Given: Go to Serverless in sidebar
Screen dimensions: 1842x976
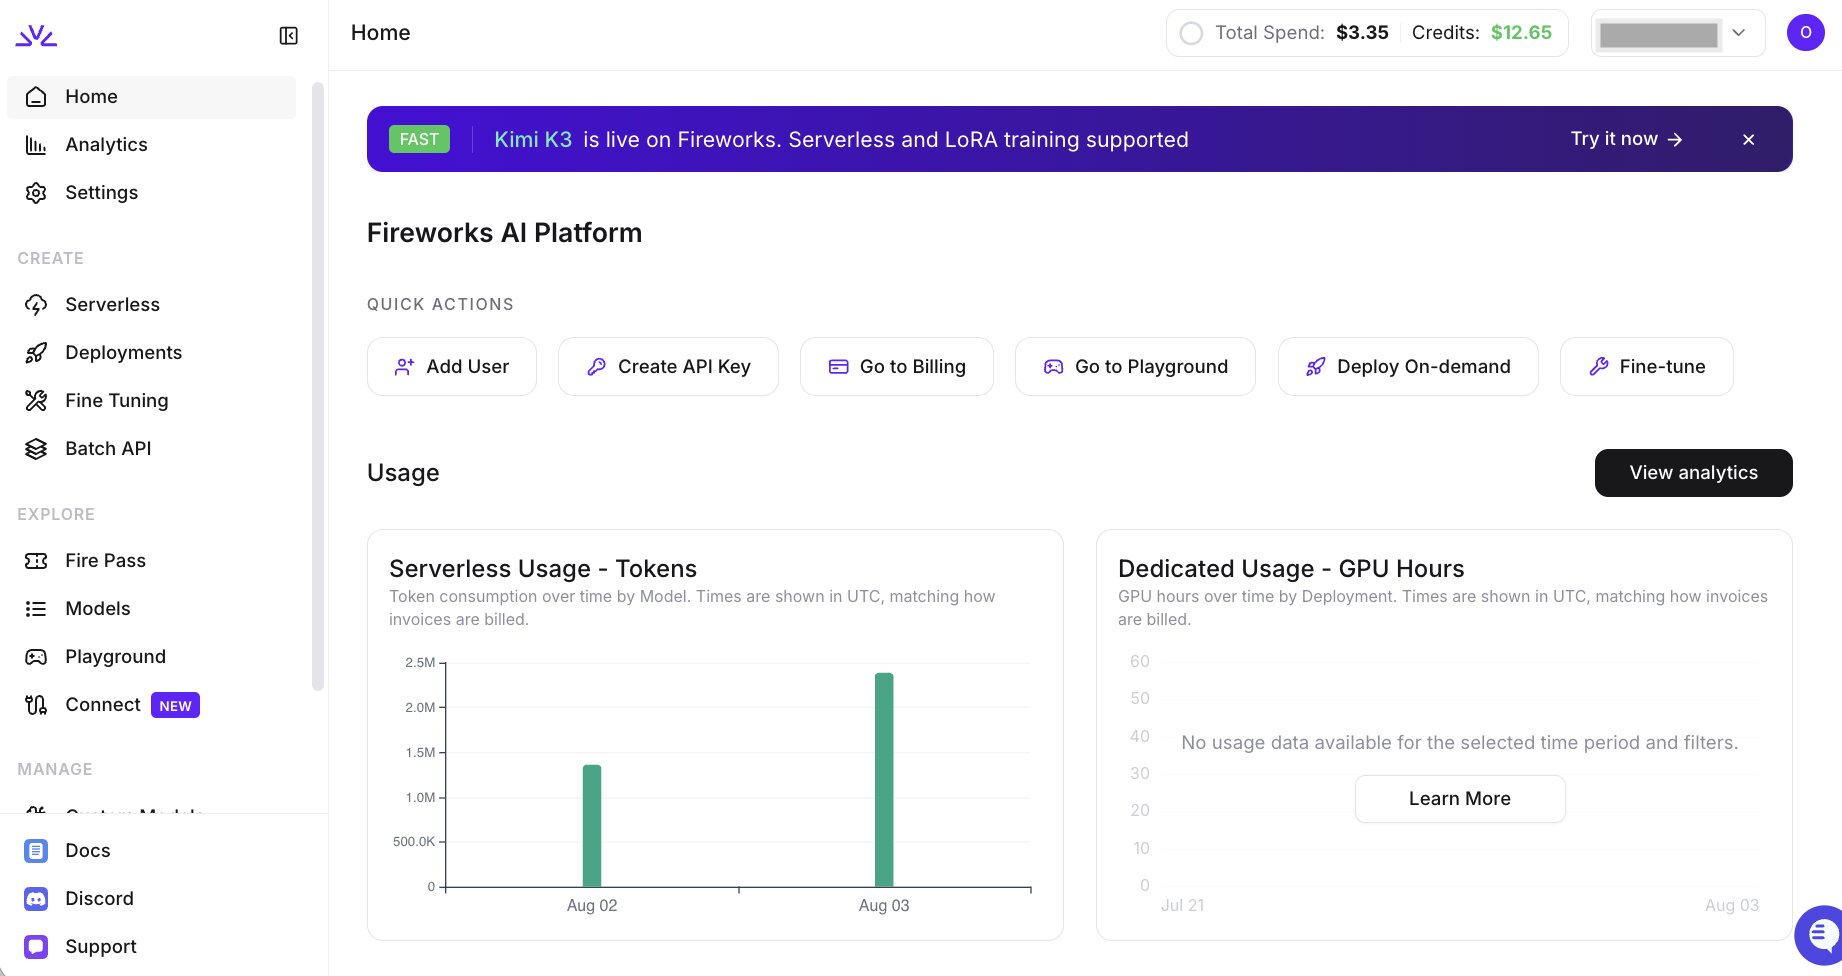Looking at the screenshot, I should coord(151,305).
